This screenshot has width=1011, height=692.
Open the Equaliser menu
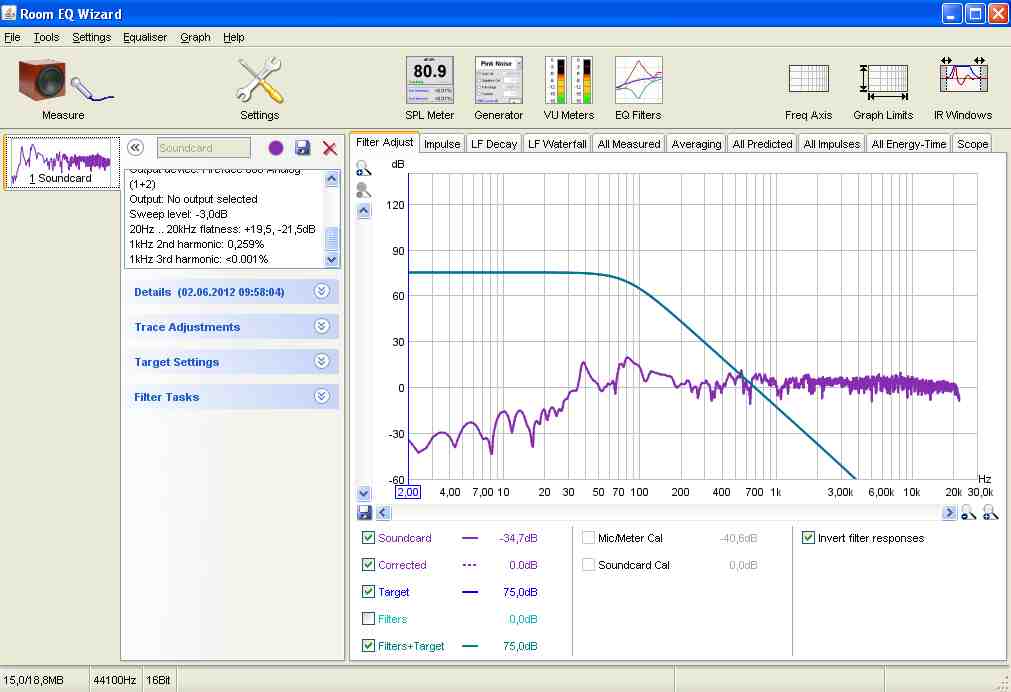pyautogui.click(x=145, y=37)
